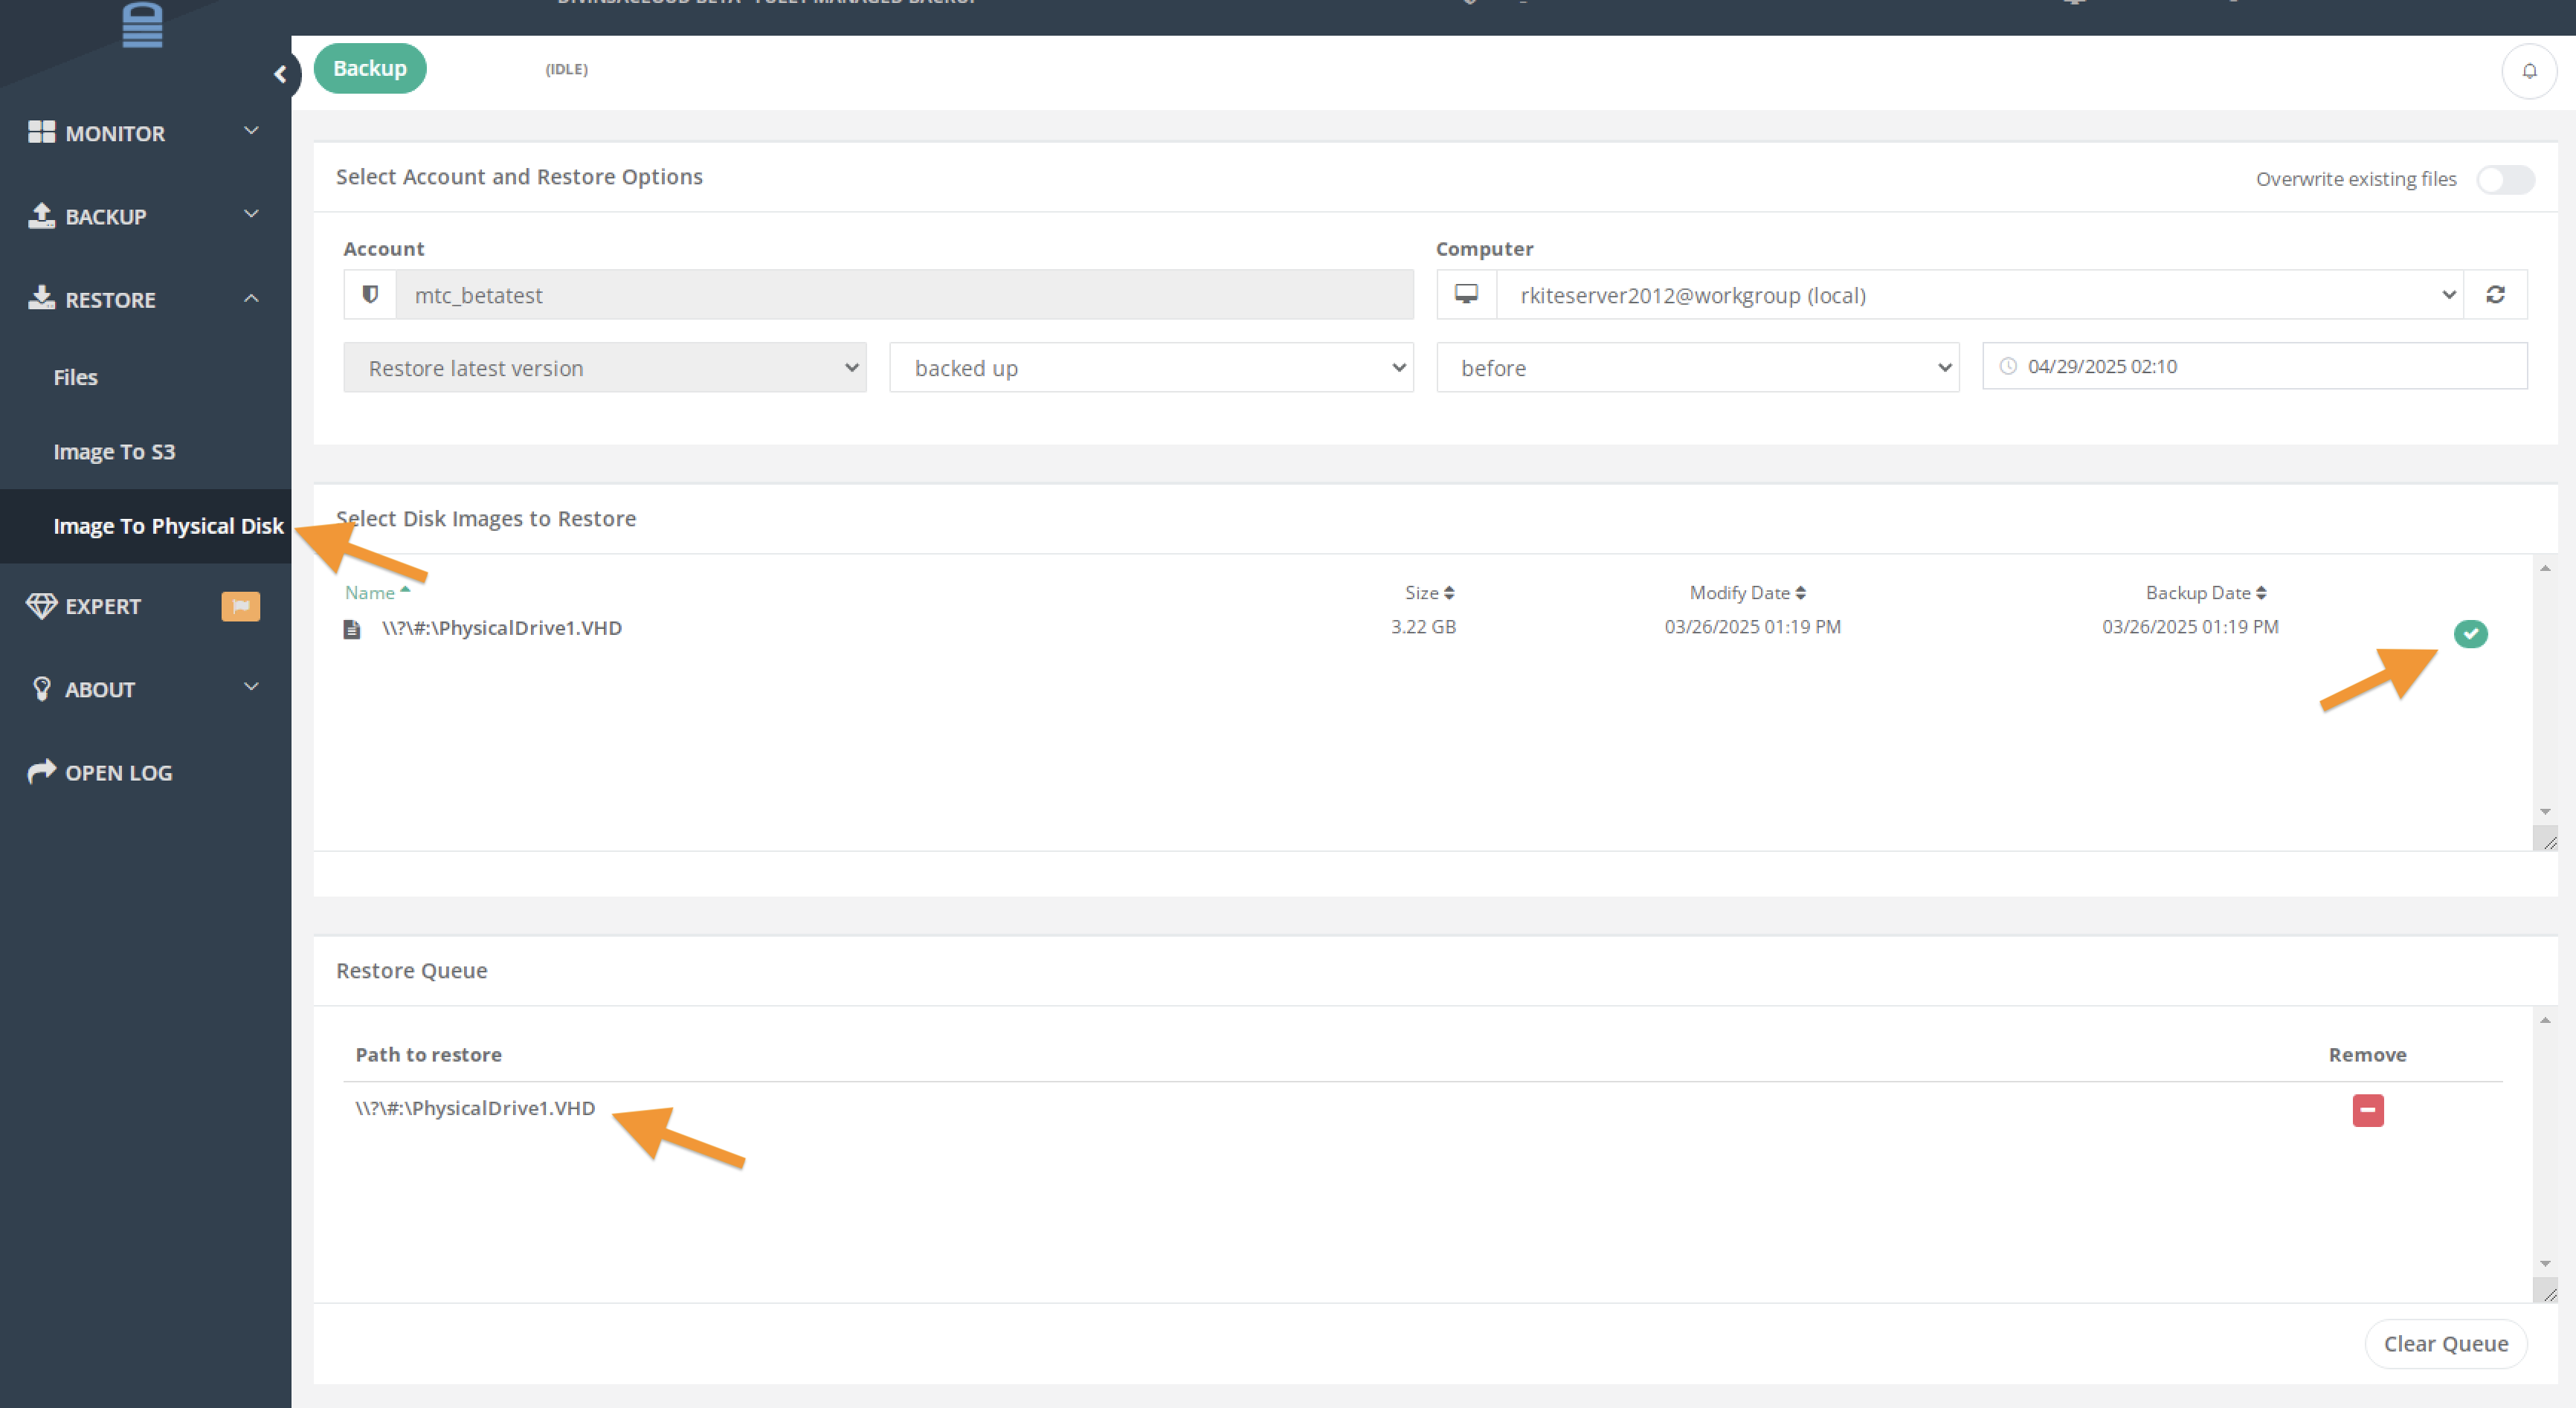Remove PhysicalDrive1.VHD from restore queue

point(2367,1110)
